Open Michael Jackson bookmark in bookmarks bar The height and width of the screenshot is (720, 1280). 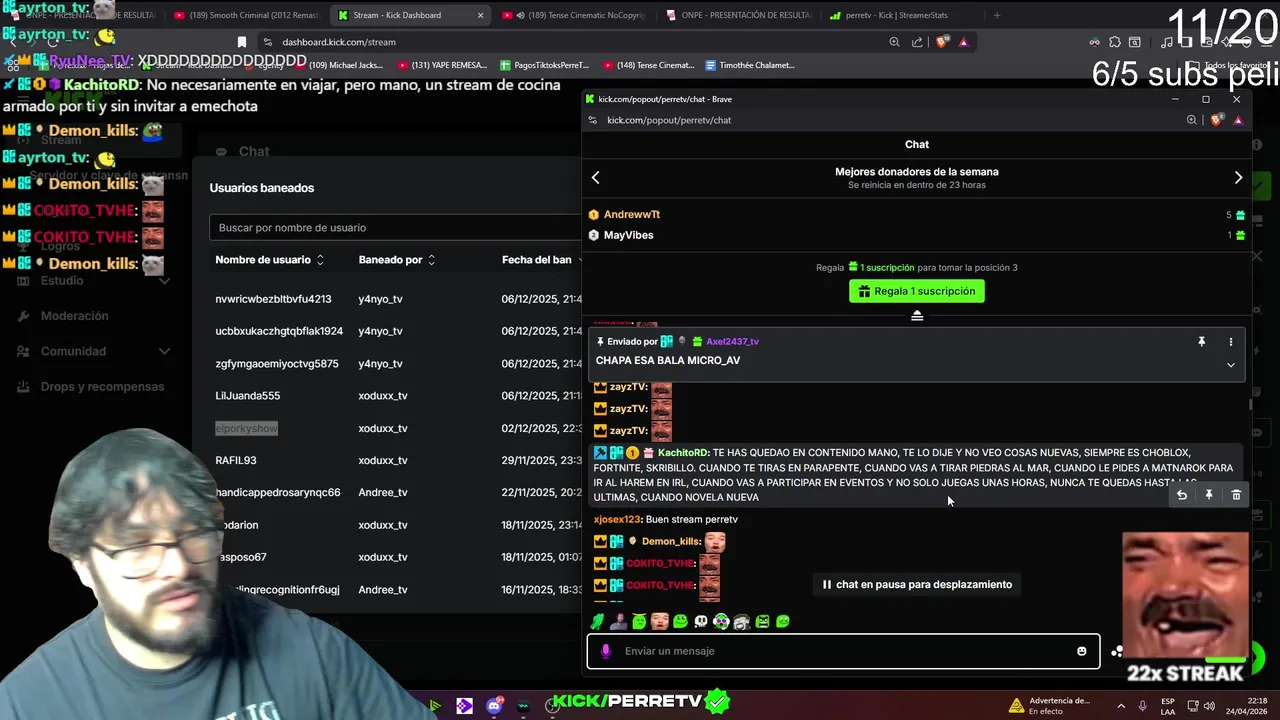pos(338,65)
